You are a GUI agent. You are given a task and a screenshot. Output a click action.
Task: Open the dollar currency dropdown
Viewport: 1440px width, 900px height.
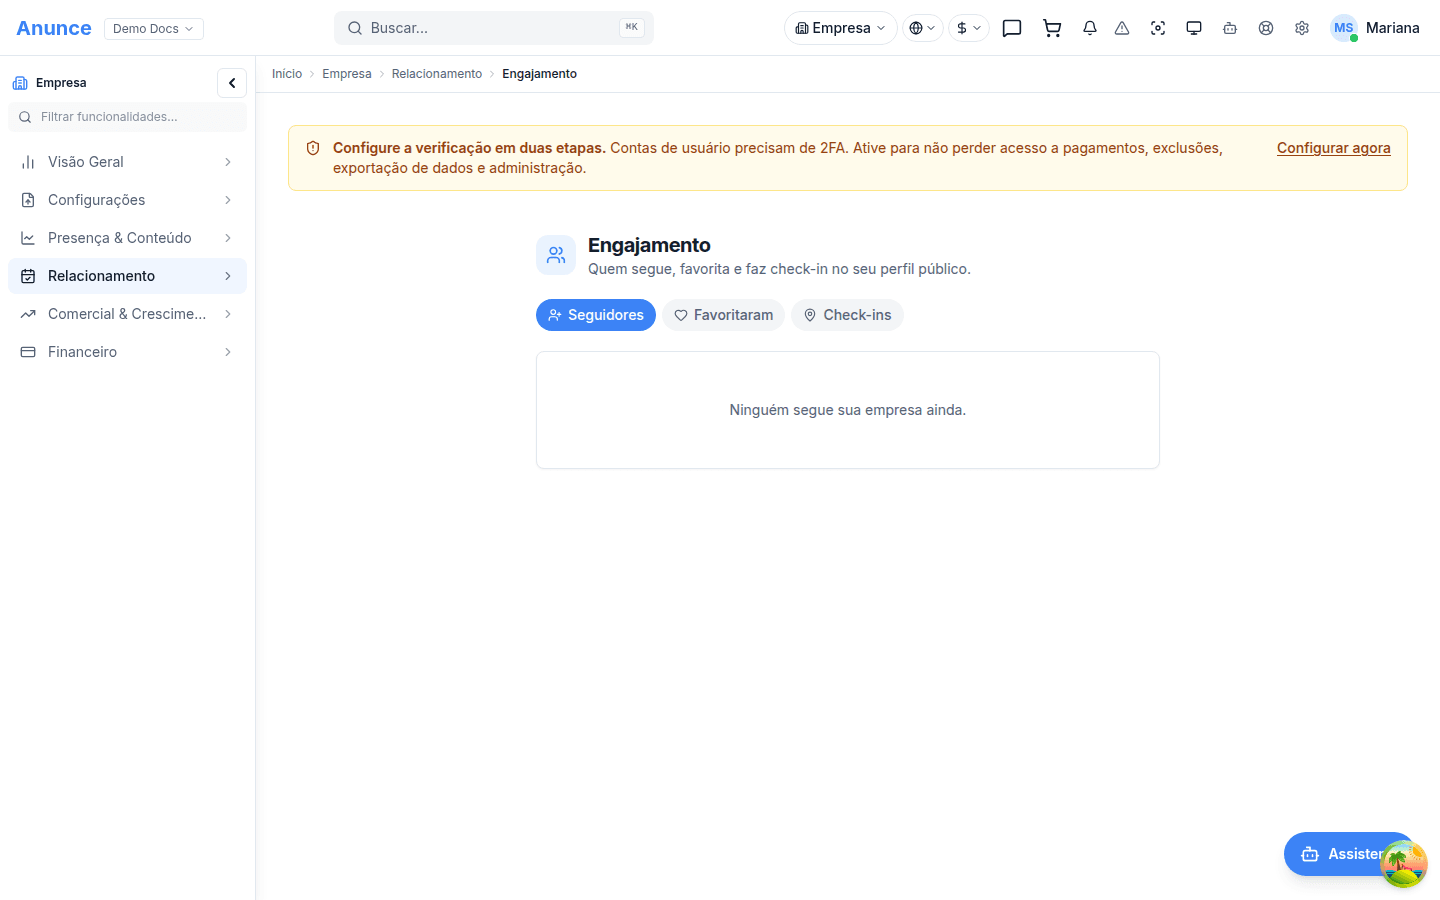969,28
